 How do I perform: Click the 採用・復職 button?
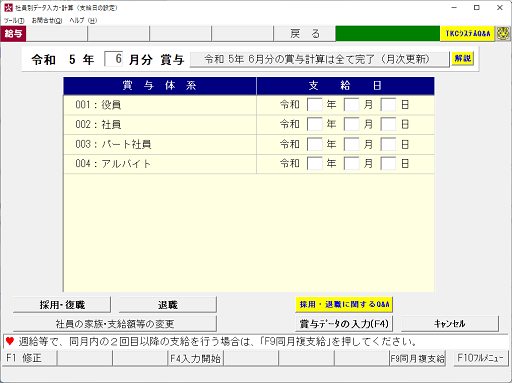coord(62,305)
